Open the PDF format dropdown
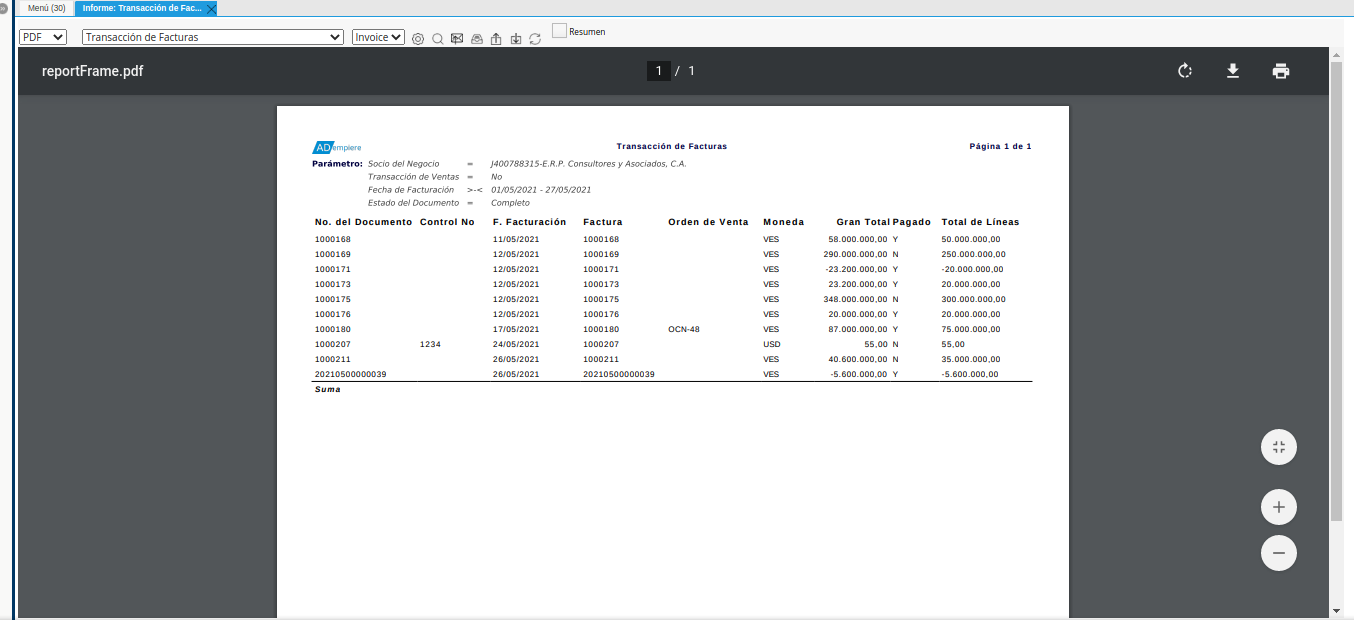This screenshot has width=1354, height=620. click(x=43, y=37)
